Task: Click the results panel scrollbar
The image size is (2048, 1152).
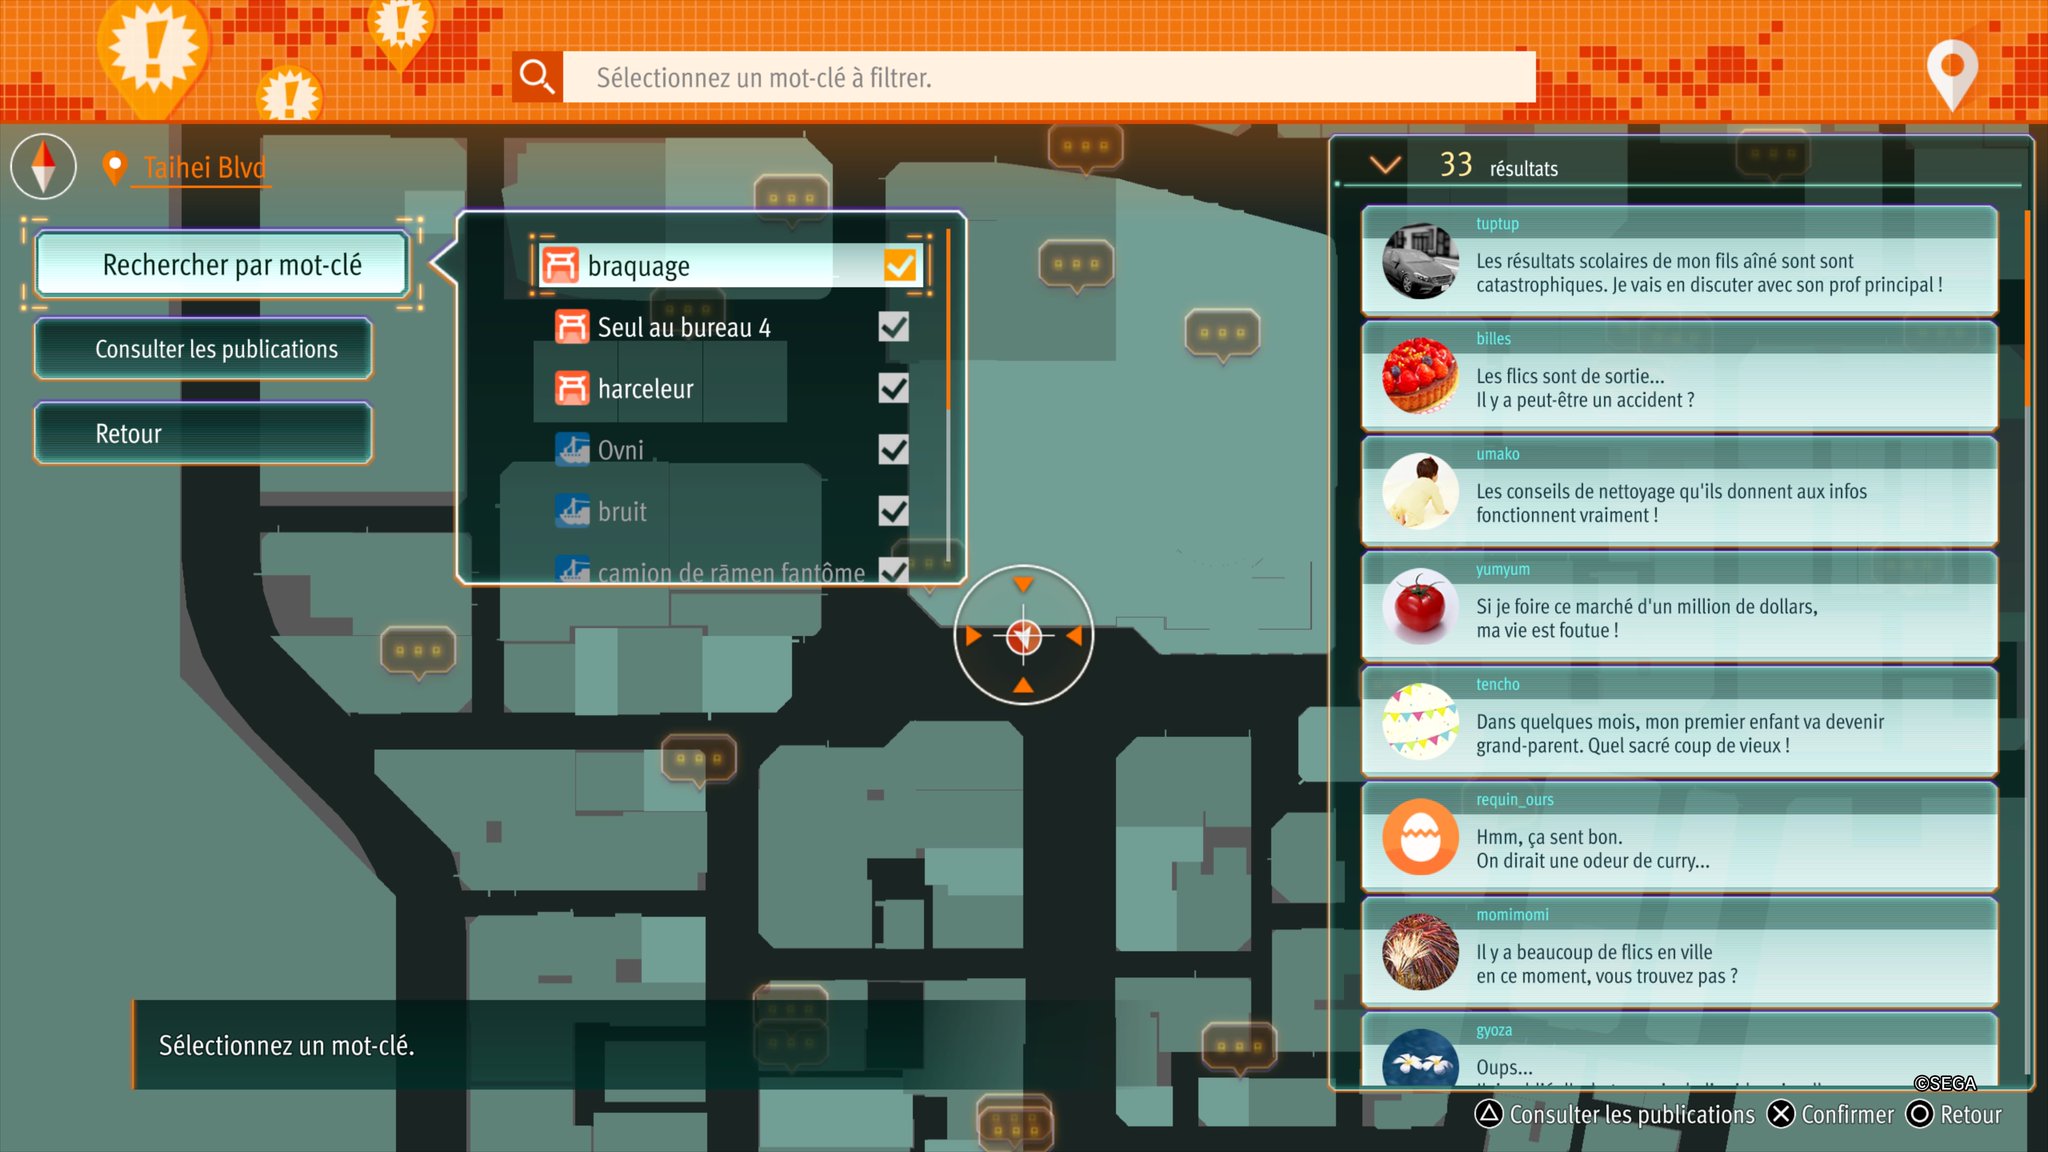Action: point(2027,640)
